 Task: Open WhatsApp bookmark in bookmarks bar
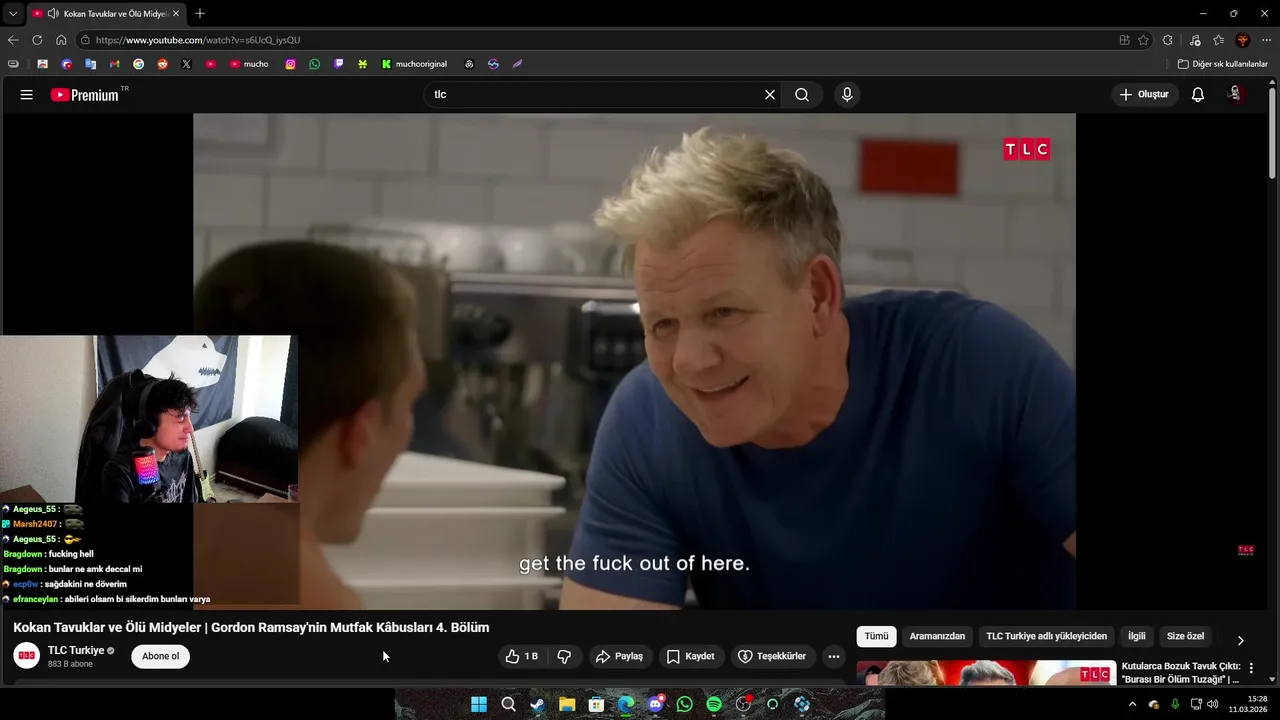[x=315, y=64]
